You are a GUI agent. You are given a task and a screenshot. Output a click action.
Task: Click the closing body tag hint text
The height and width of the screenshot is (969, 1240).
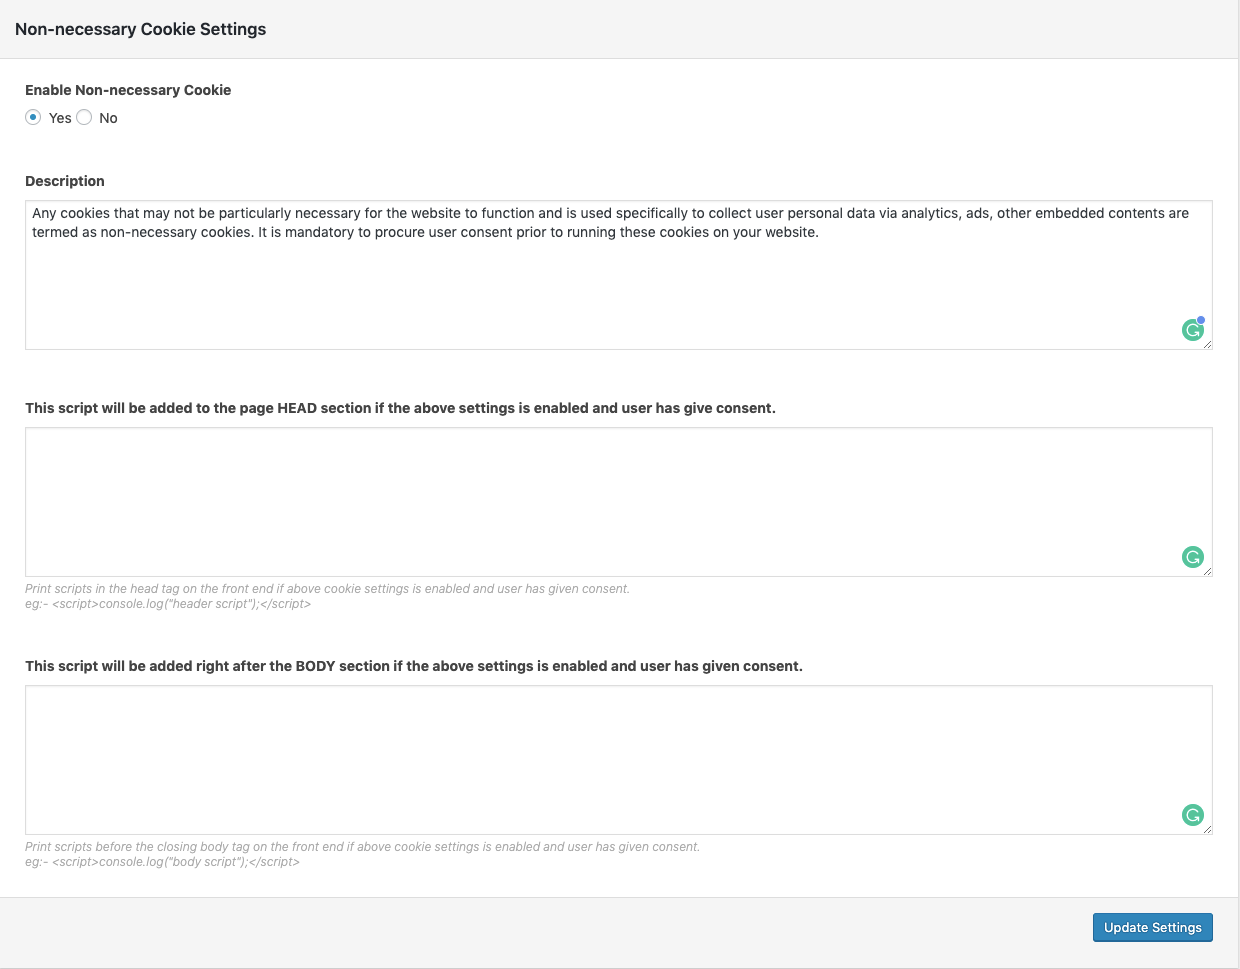pos(362,847)
